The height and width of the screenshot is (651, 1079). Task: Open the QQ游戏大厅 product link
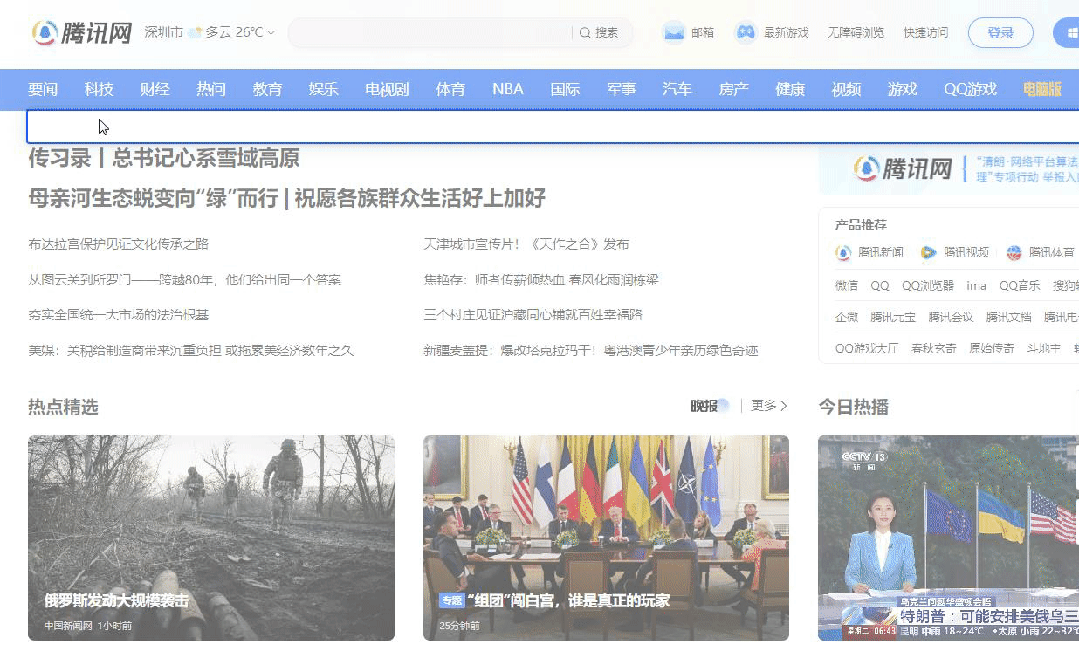coord(866,348)
